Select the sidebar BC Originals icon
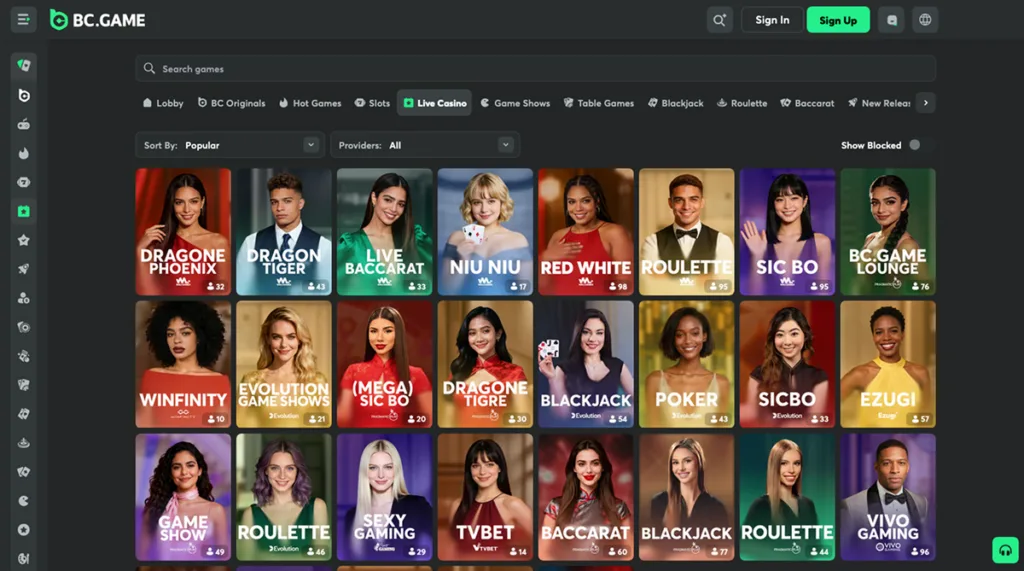 (24, 95)
